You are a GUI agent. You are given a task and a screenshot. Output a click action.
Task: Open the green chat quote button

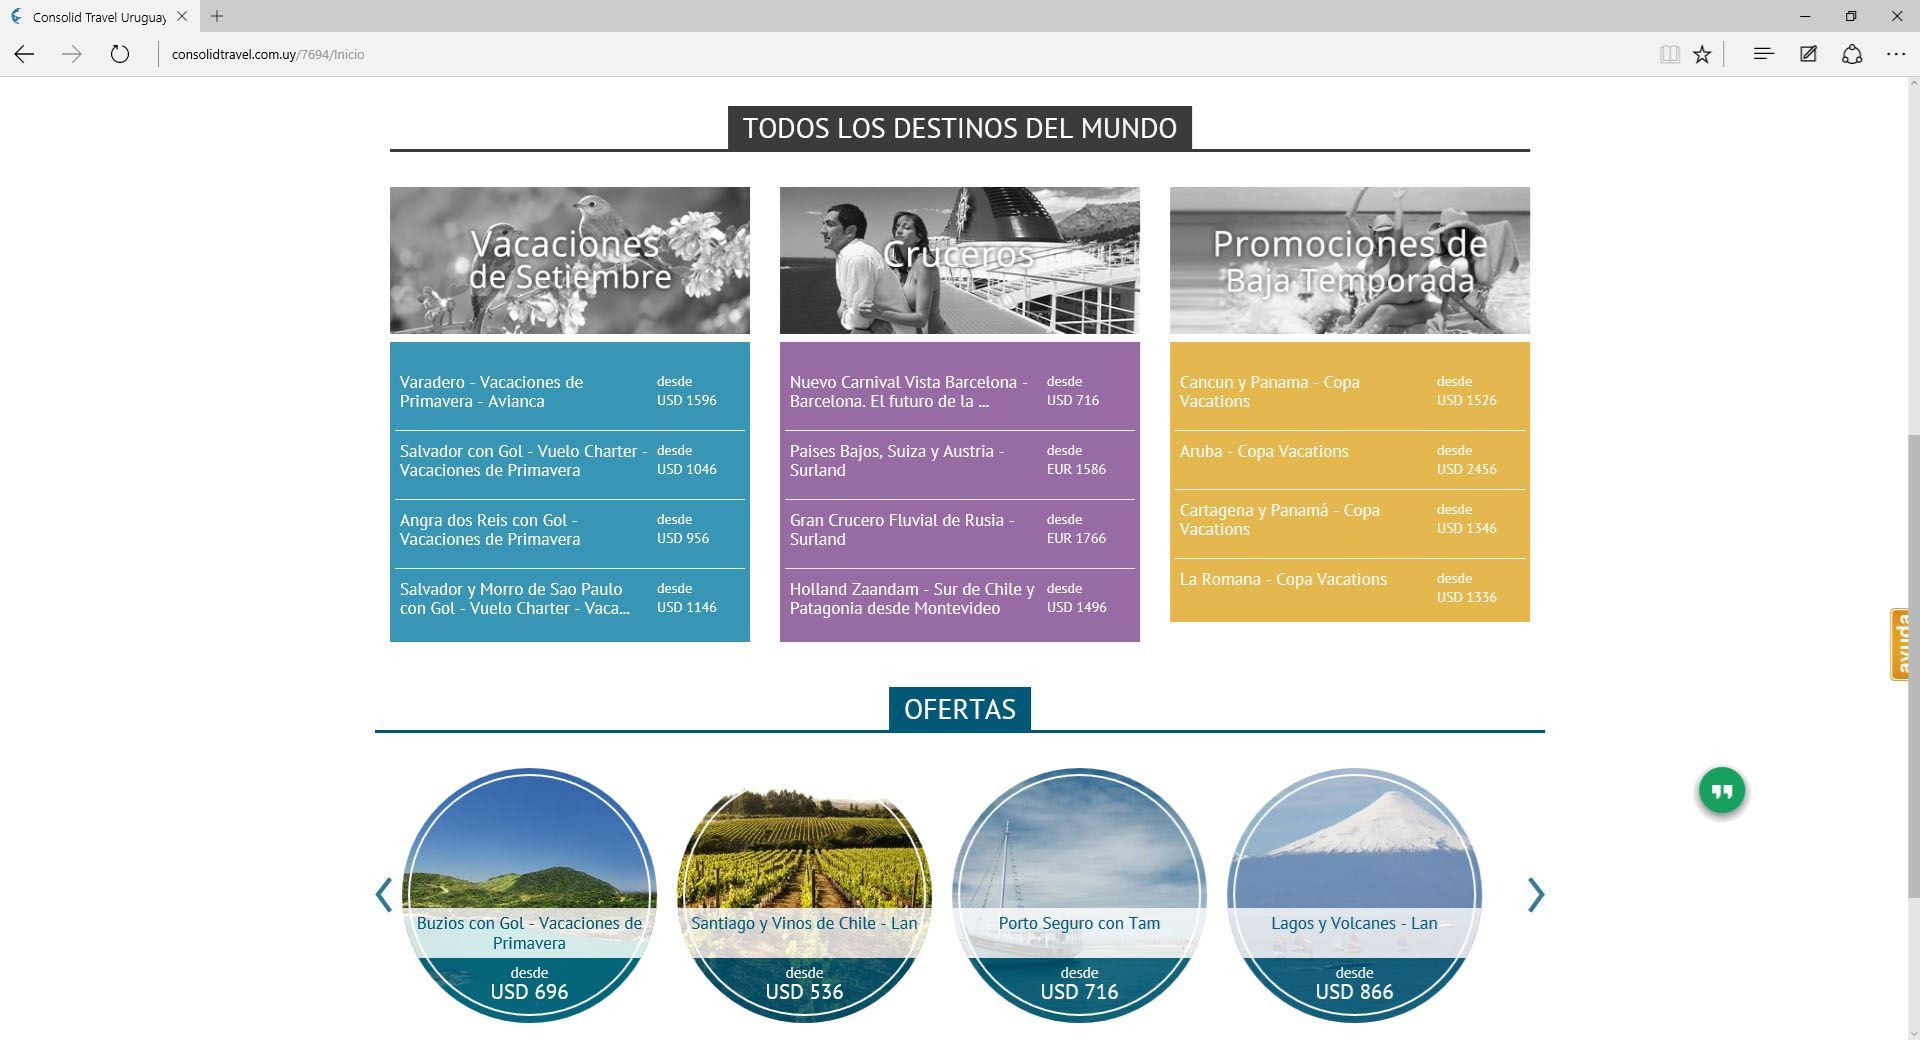click(1721, 791)
